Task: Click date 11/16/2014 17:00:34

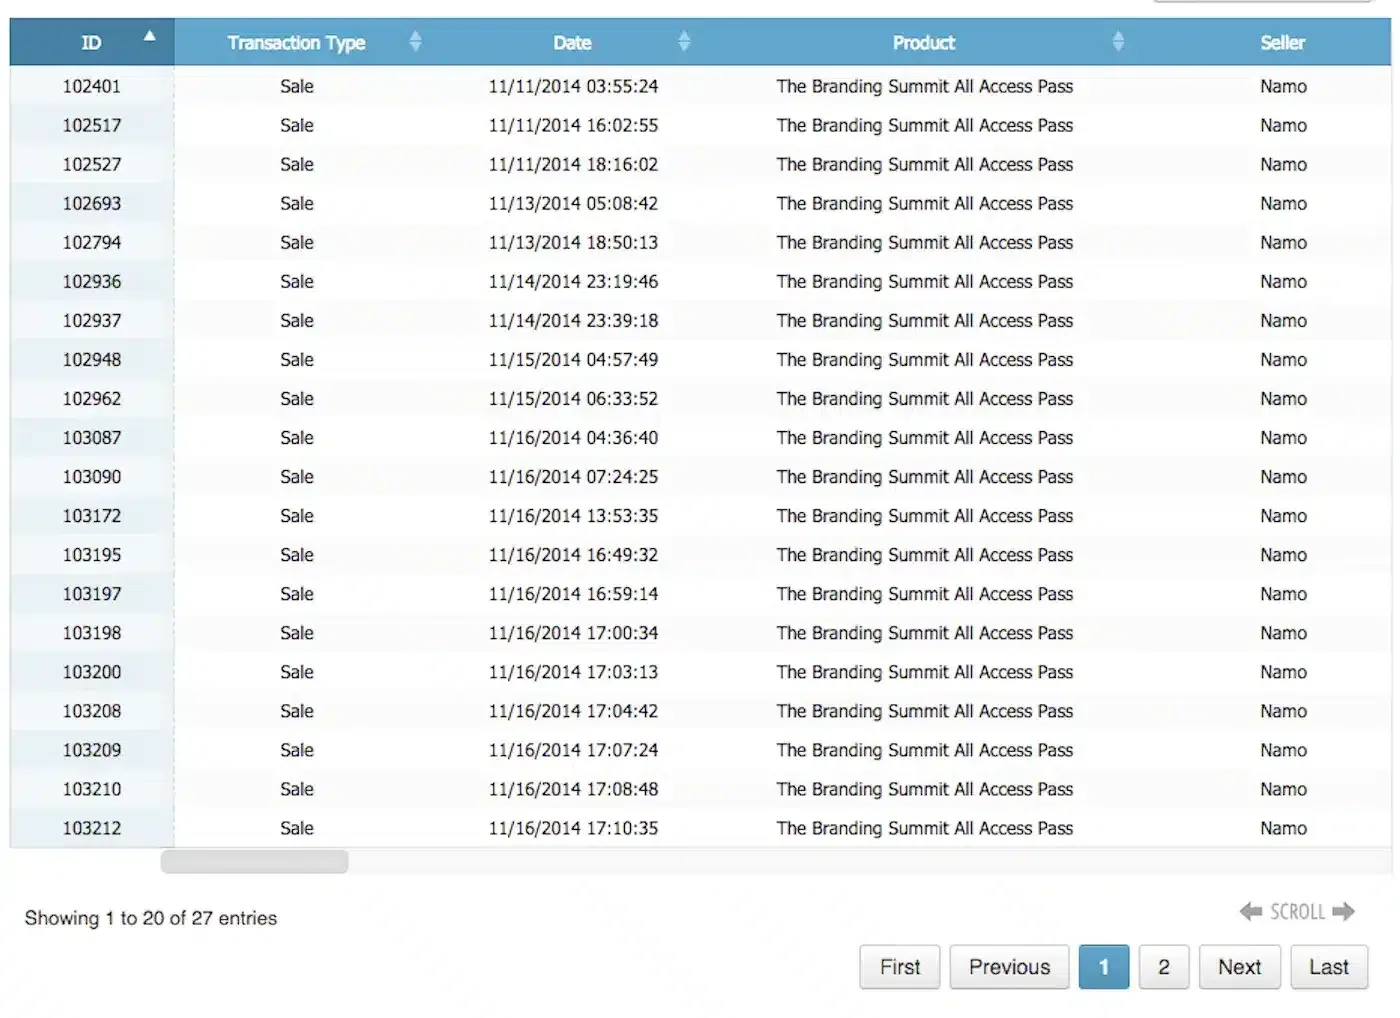Action: (x=573, y=632)
